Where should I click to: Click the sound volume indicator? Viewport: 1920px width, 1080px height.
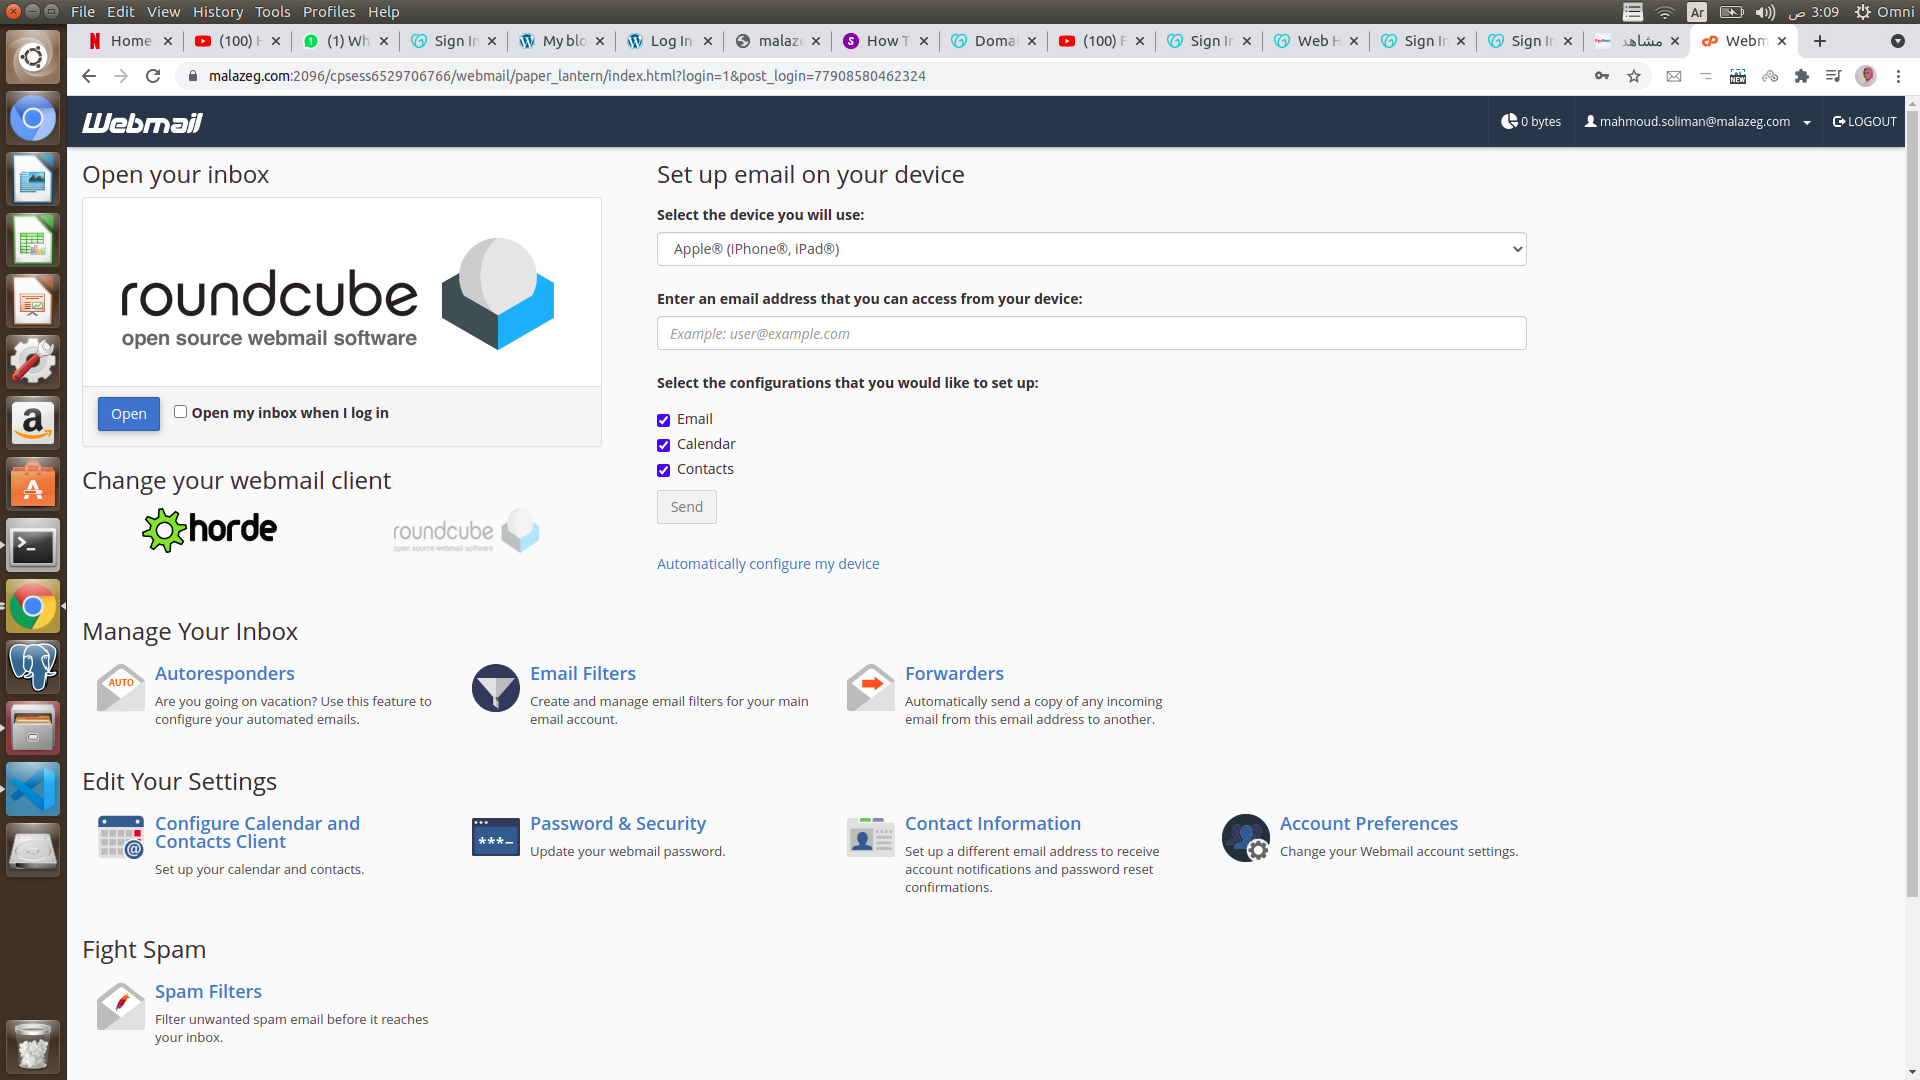click(x=1765, y=12)
